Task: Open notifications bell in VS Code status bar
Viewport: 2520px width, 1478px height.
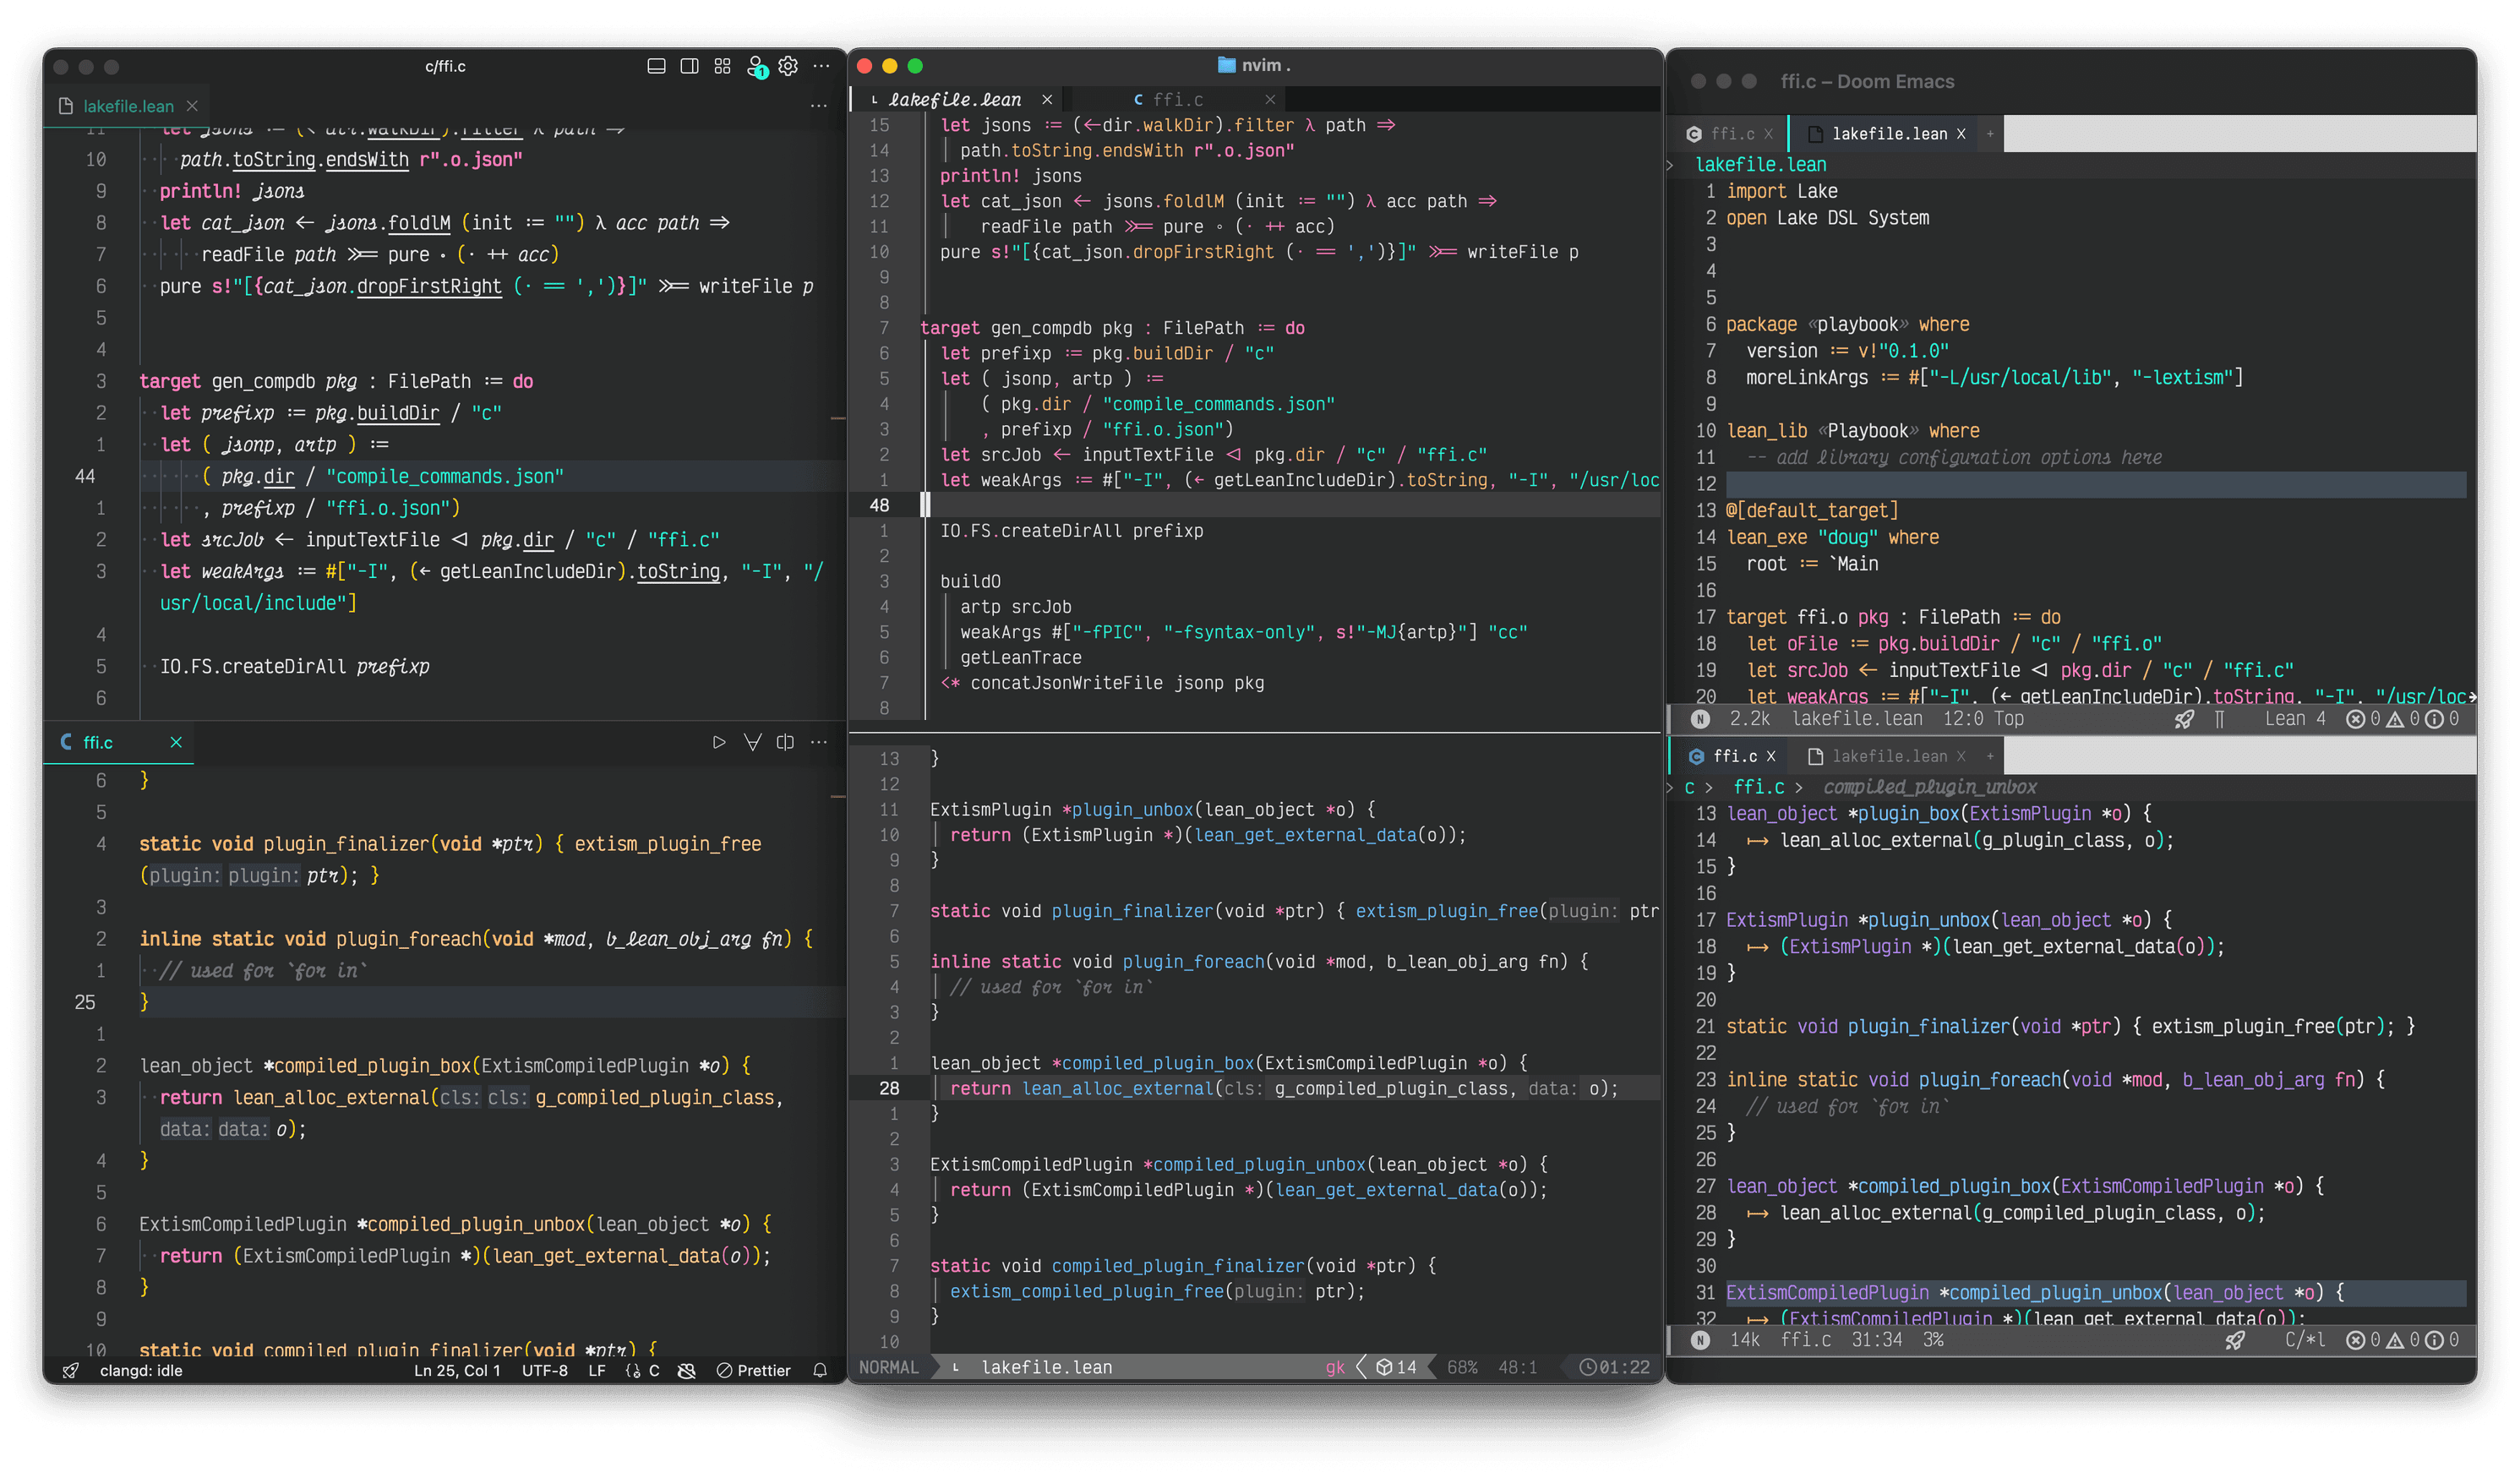Action: (820, 1370)
